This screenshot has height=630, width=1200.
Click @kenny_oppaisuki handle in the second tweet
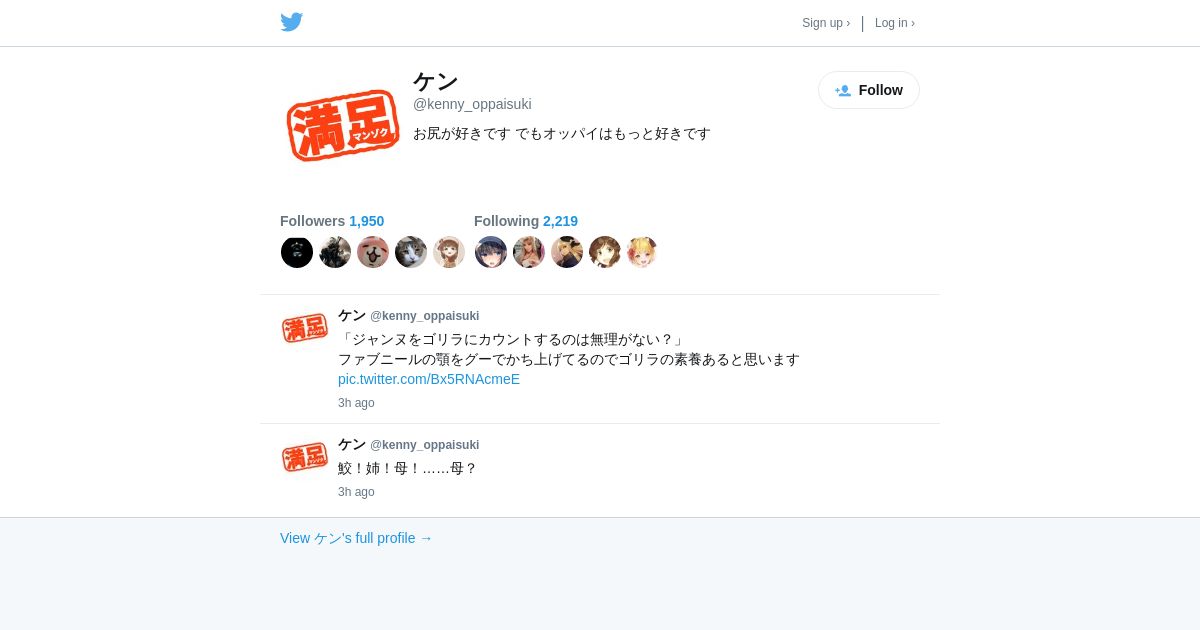tap(425, 445)
